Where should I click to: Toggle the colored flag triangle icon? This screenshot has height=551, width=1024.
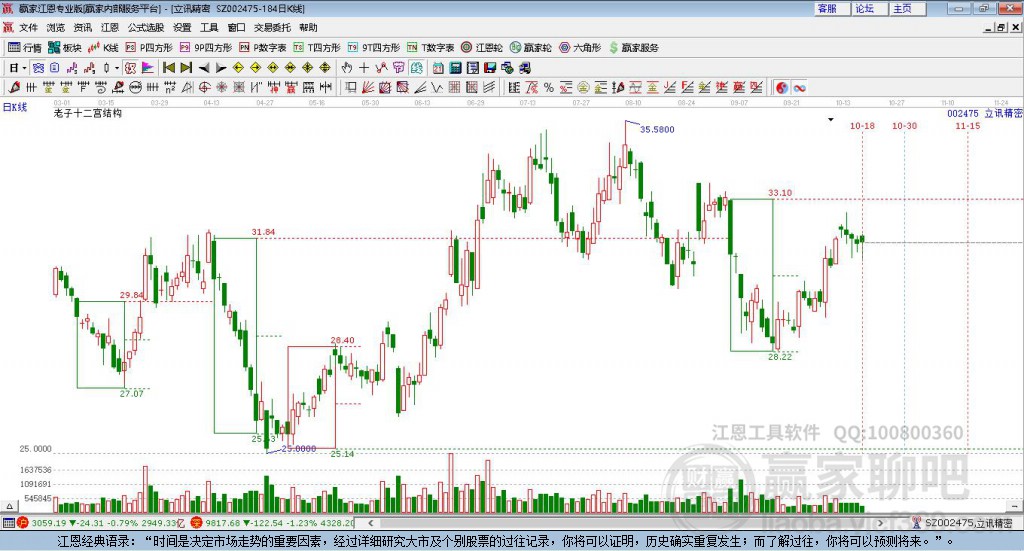(148, 68)
